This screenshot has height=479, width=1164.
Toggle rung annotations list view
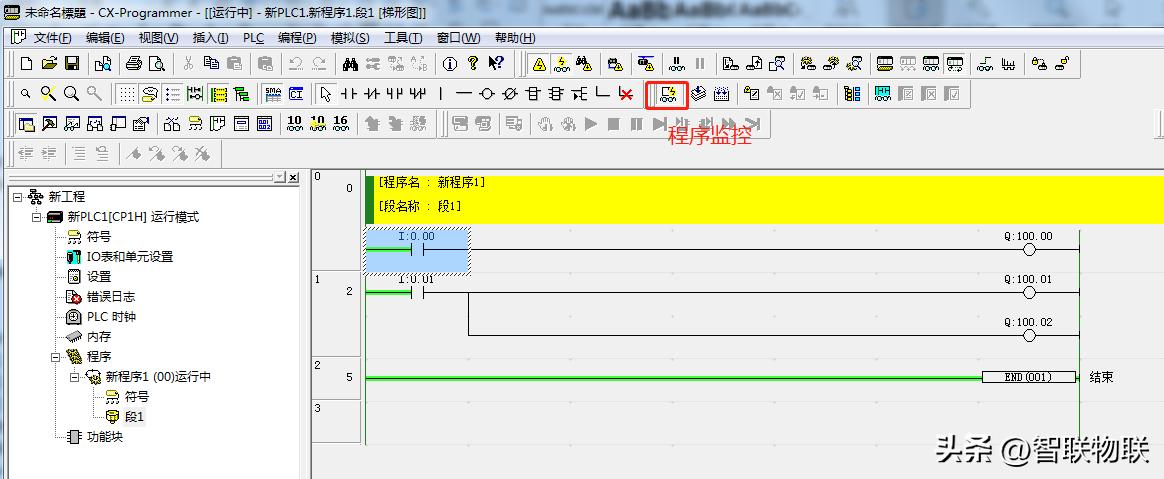(x=173, y=94)
